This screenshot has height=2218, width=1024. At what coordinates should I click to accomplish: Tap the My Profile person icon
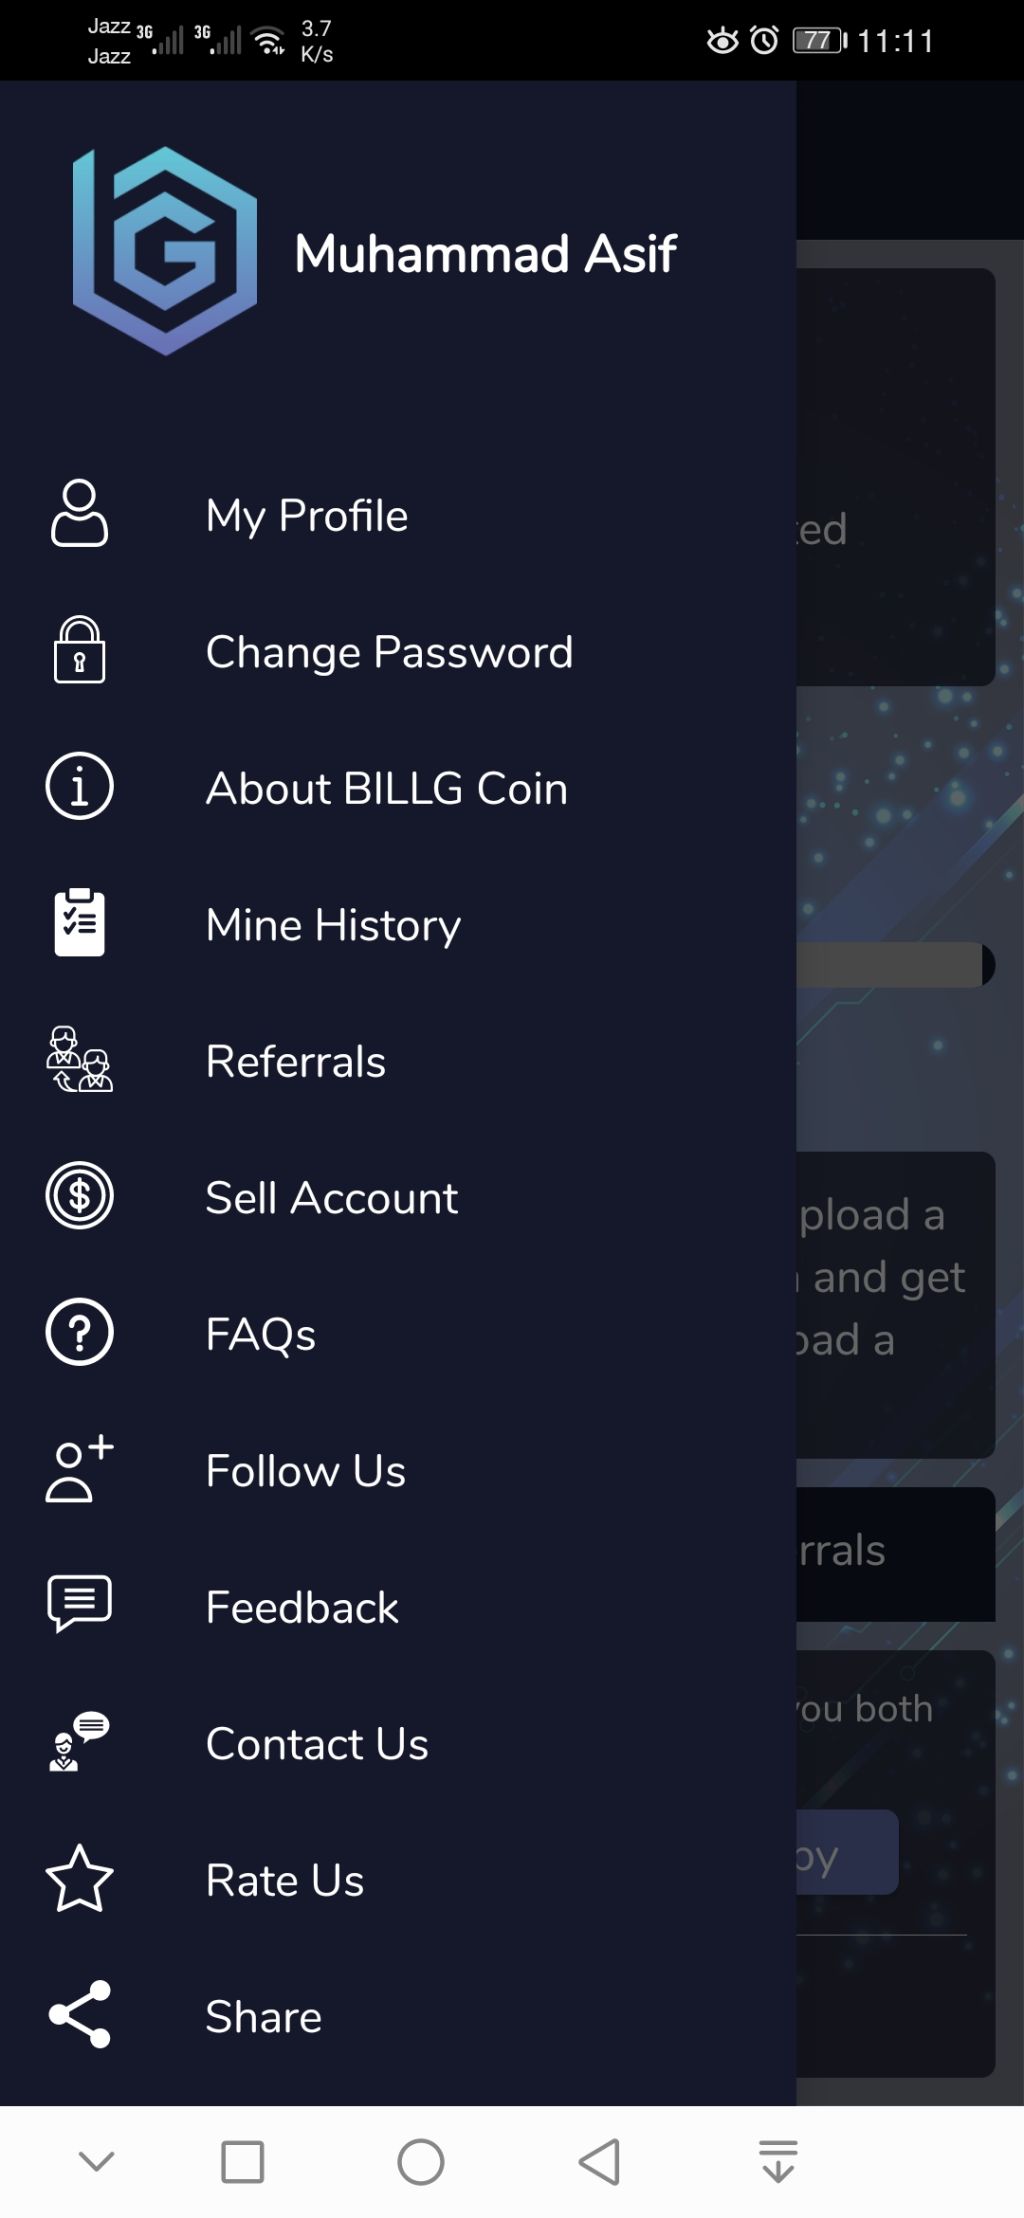[x=79, y=514]
